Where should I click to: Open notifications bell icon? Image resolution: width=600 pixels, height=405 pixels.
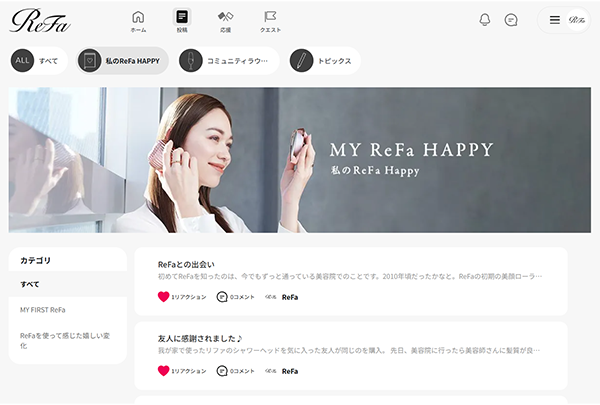coord(485,20)
